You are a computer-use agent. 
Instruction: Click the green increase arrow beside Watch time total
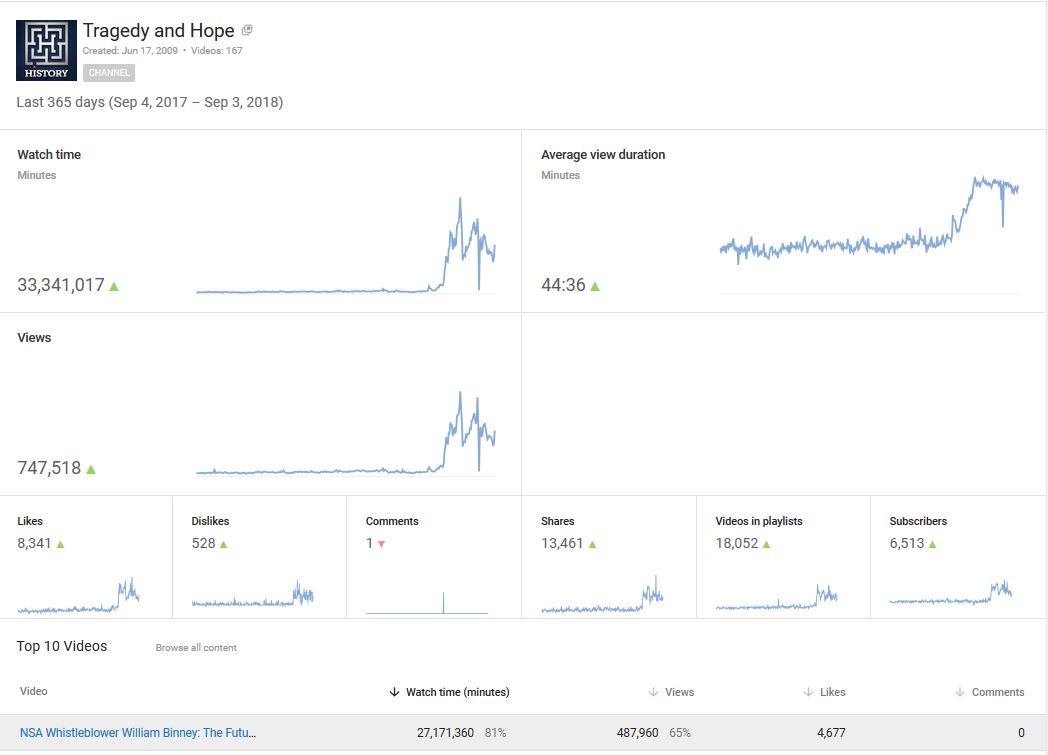(x=113, y=285)
